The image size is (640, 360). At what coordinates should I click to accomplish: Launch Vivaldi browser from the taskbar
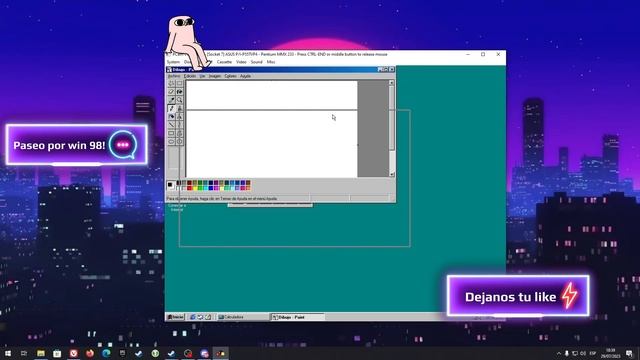73,353
